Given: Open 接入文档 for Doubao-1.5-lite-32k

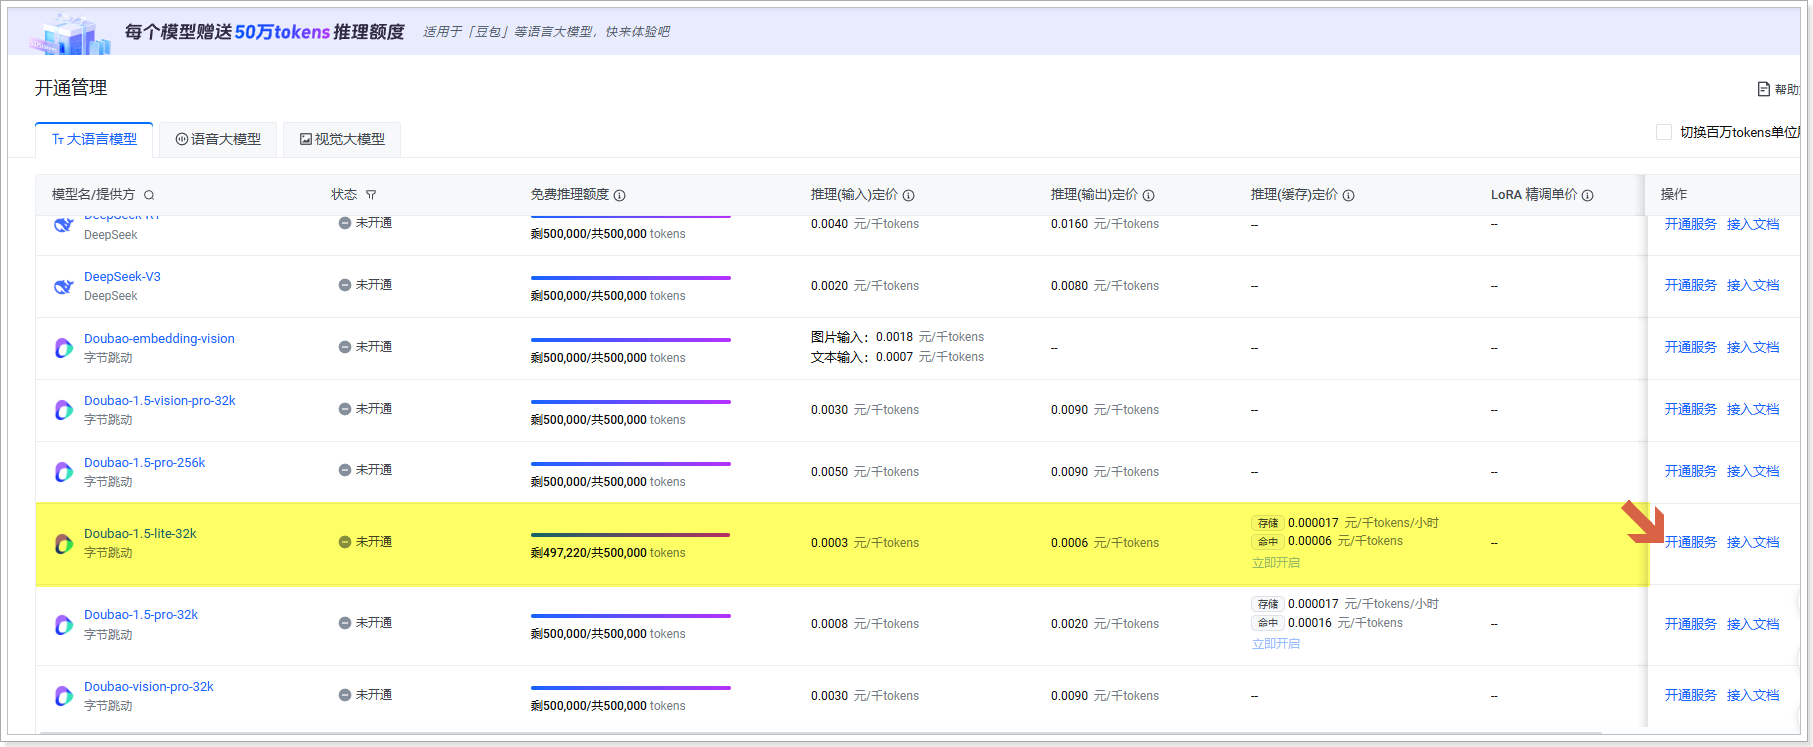Looking at the screenshot, I should coord(1753,542).
